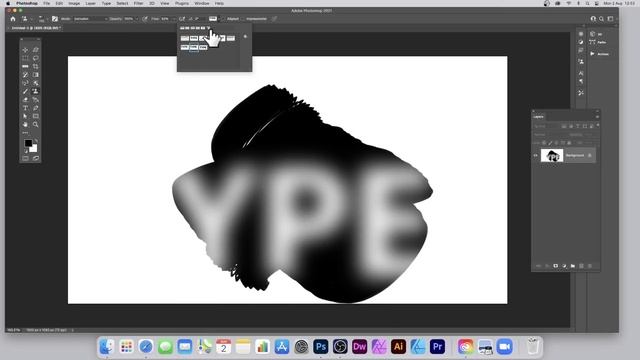Select the first pattern thumbnail in popup
This screenshot has width=640, height=360.
184,38
